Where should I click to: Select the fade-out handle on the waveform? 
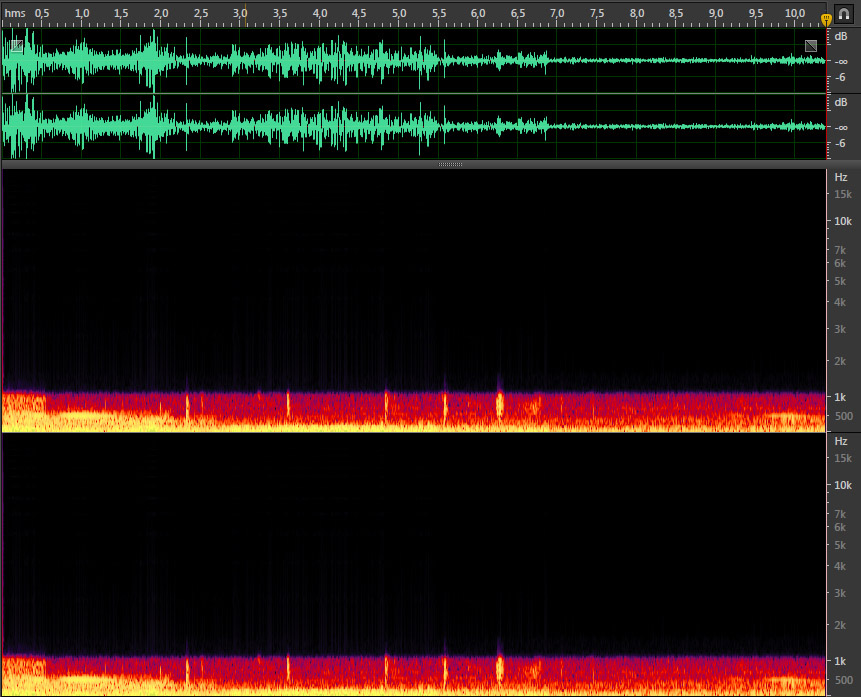coord(811,46)
